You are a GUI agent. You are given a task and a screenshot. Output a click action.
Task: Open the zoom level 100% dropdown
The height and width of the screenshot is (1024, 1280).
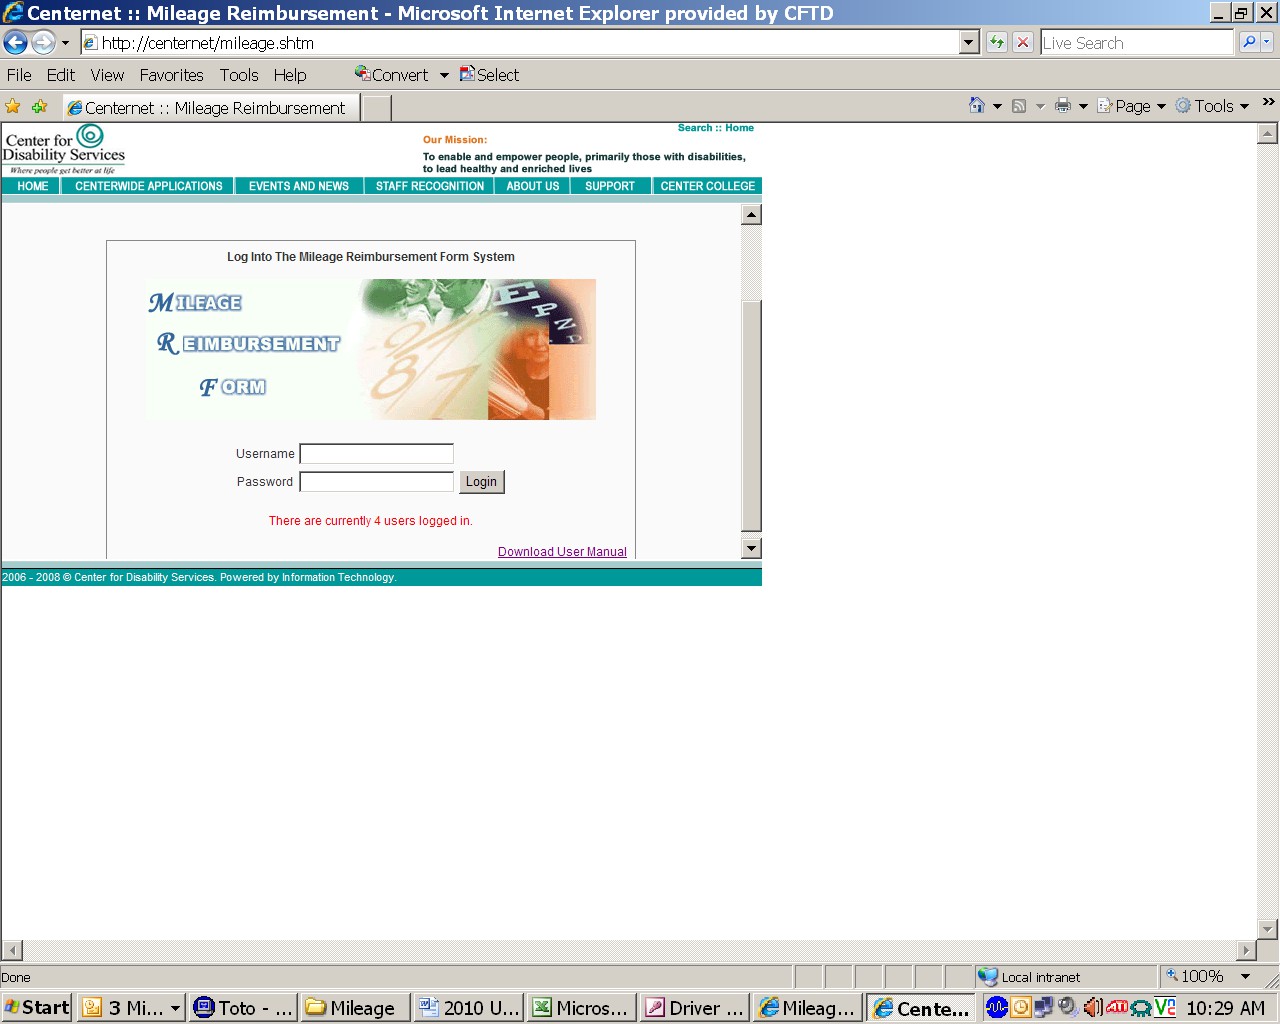click(x=1245, y=977)
